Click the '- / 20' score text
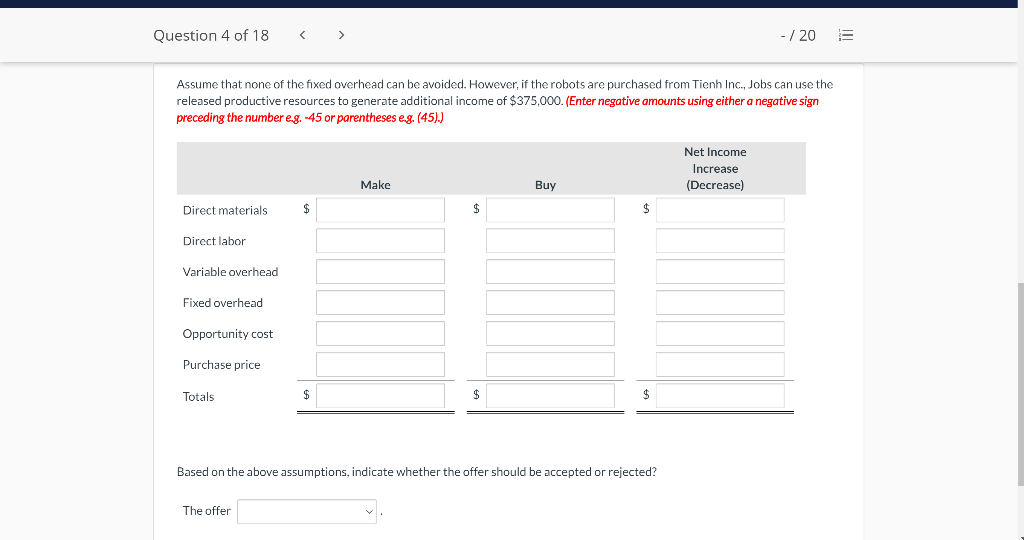1024x540 pixels. [798, 35]
